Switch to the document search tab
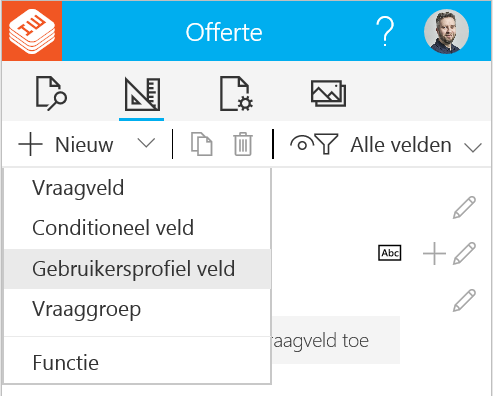The width and height of the screenshot is (493, 396). click(51, 94)
